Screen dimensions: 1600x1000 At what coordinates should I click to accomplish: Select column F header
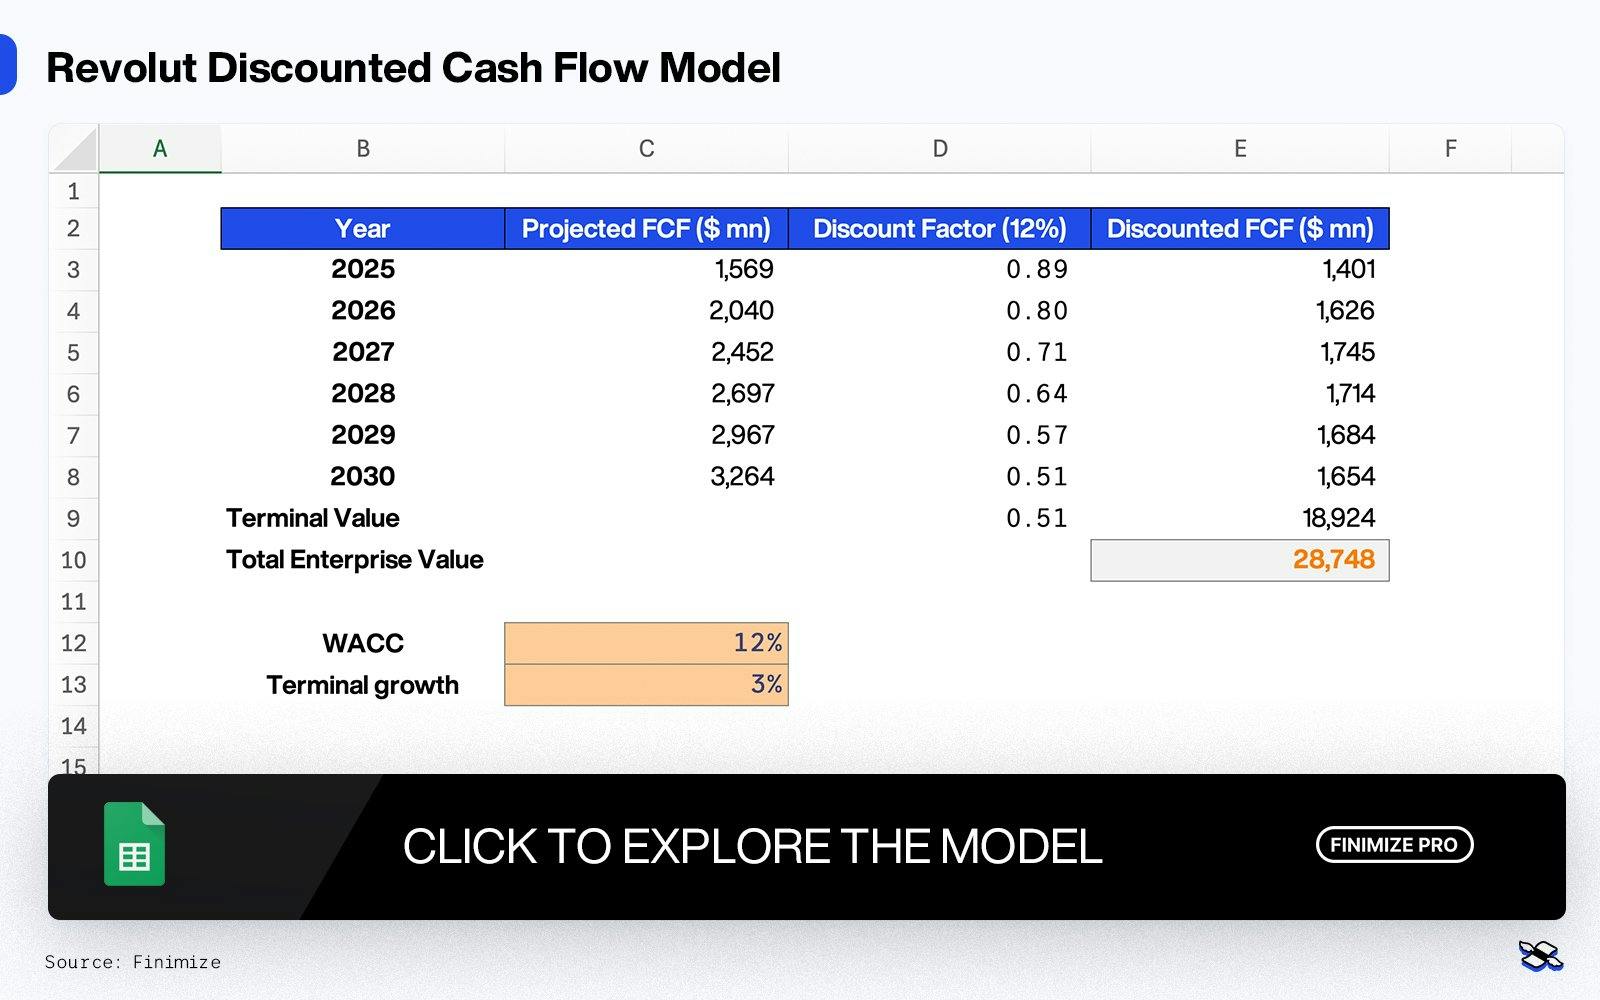[1451, 149]
